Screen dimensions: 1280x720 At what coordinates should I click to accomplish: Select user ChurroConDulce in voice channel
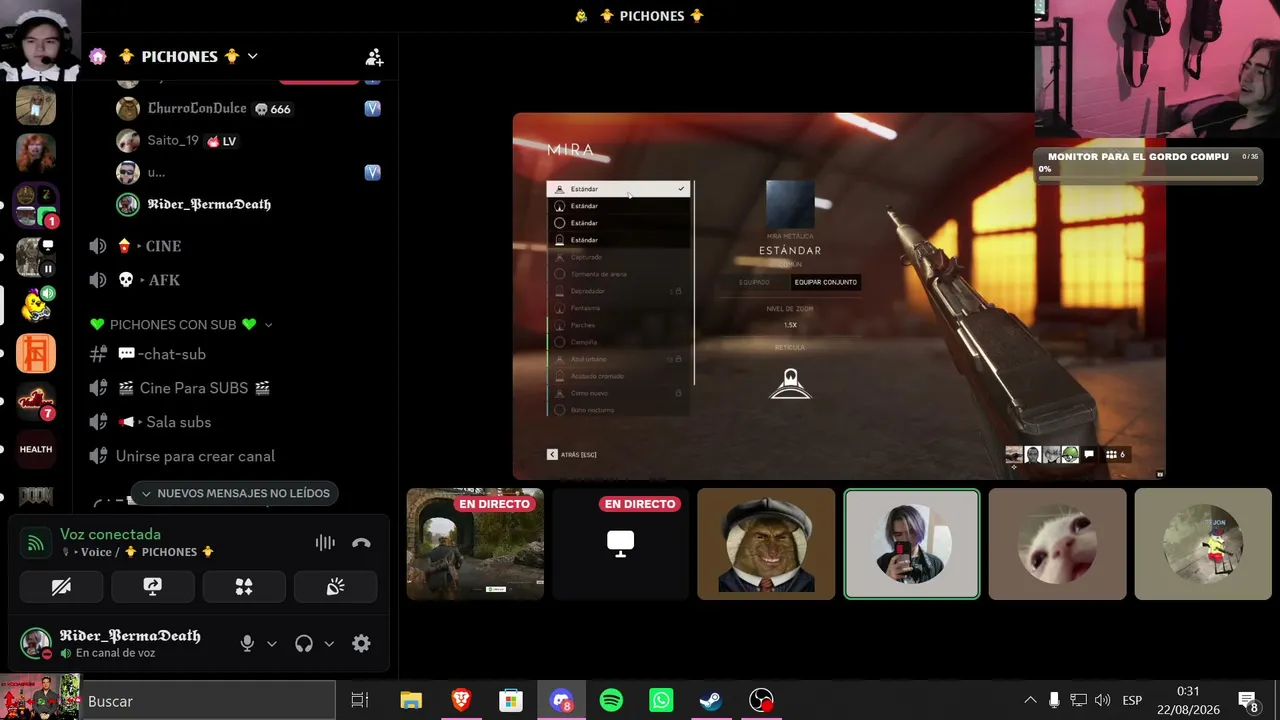pyautogui.click(x=196, y=108)
